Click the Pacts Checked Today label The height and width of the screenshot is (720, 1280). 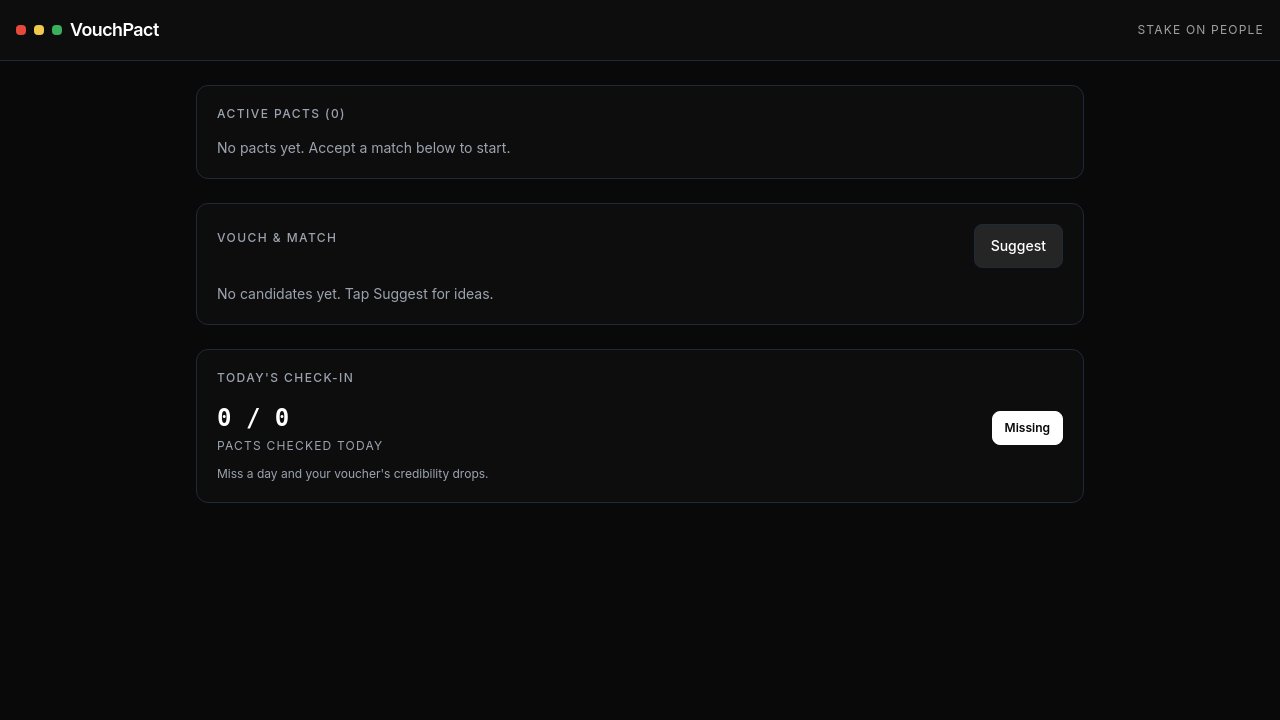300,446
